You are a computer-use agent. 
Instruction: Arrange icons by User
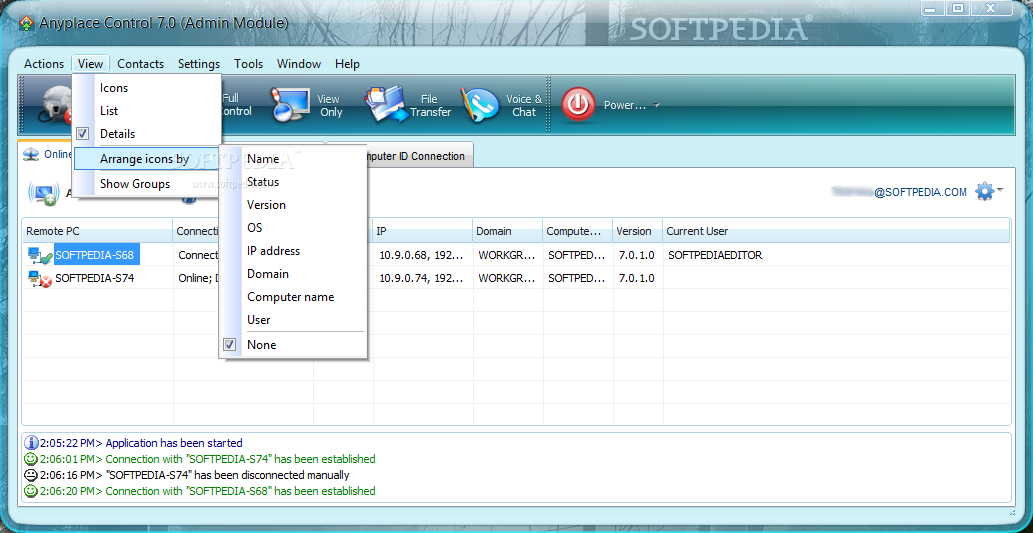[x=293, y=320]
